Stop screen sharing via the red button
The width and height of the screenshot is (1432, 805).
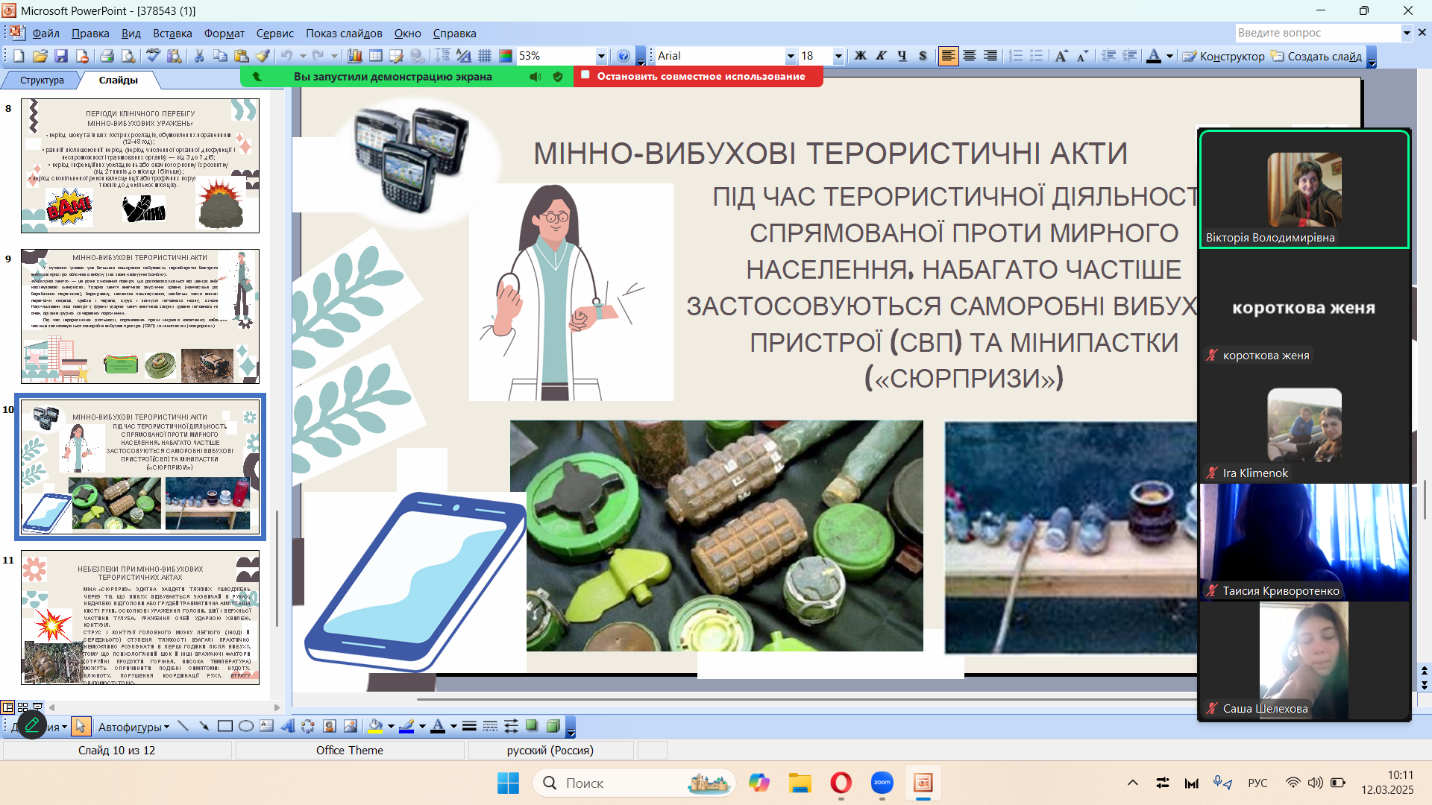[698, 76]
